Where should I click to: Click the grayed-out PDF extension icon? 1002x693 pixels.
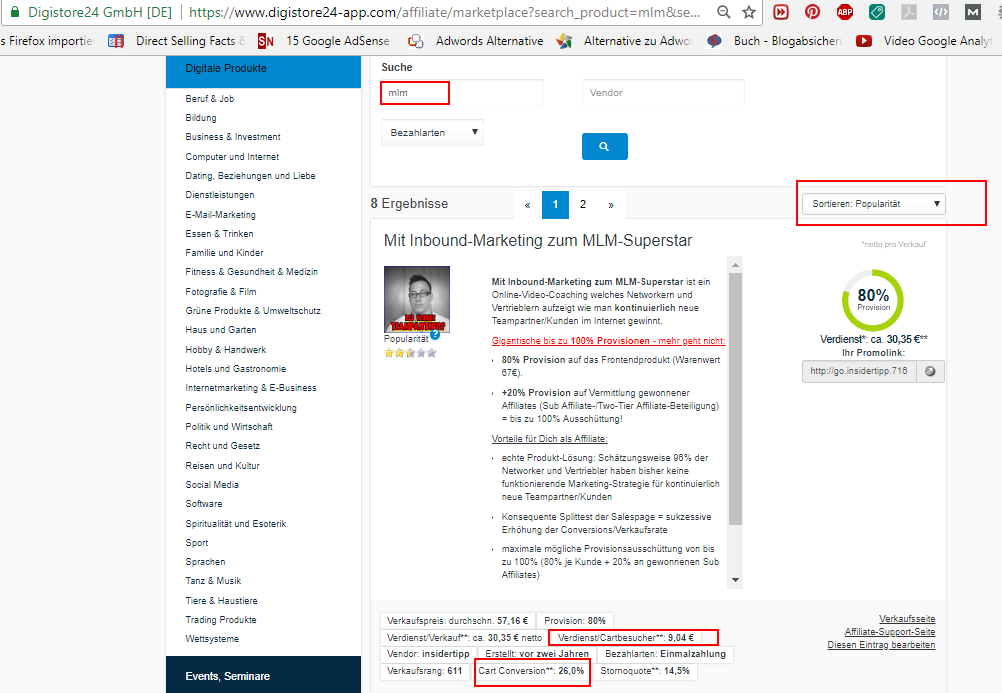pos(909,12)
